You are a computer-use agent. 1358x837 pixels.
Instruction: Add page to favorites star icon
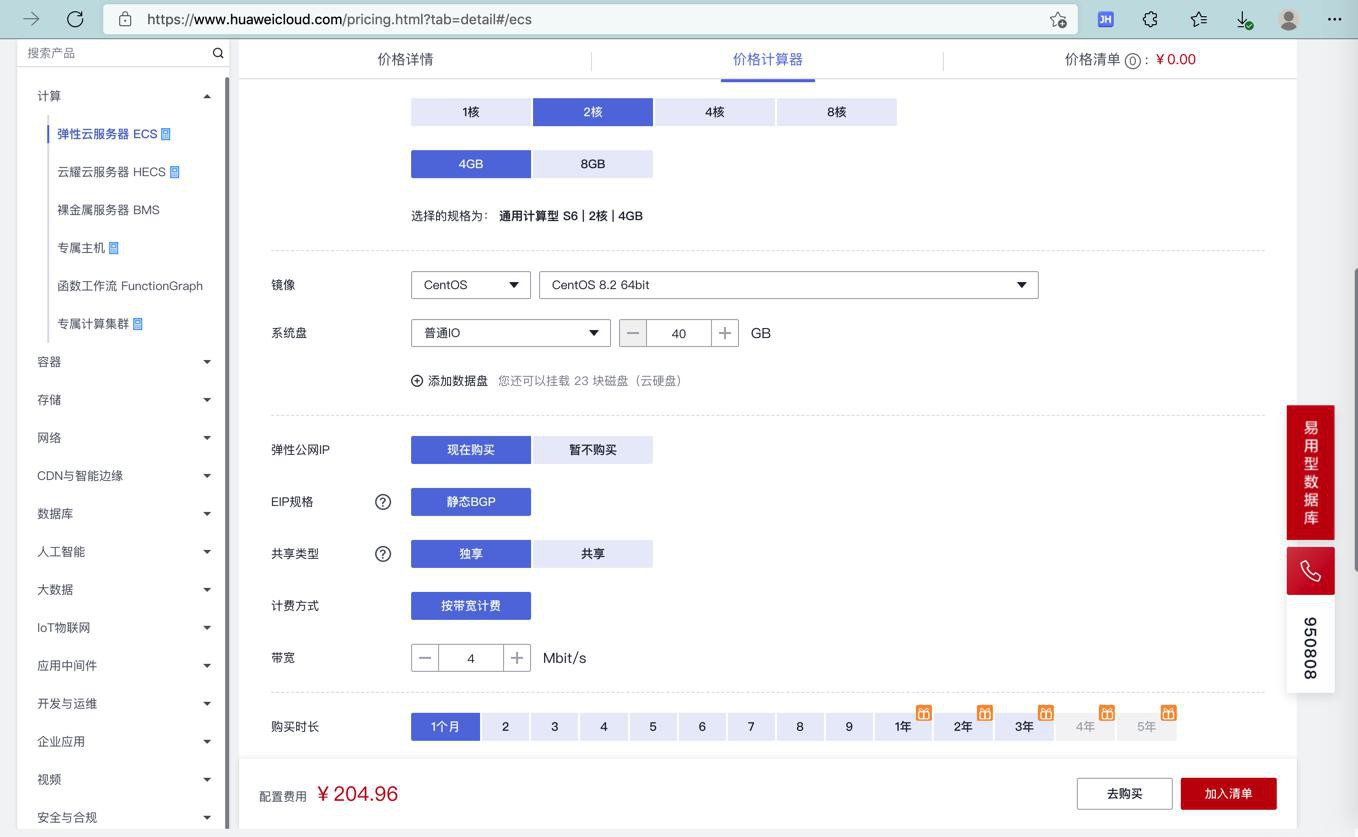coord(1058,19)
